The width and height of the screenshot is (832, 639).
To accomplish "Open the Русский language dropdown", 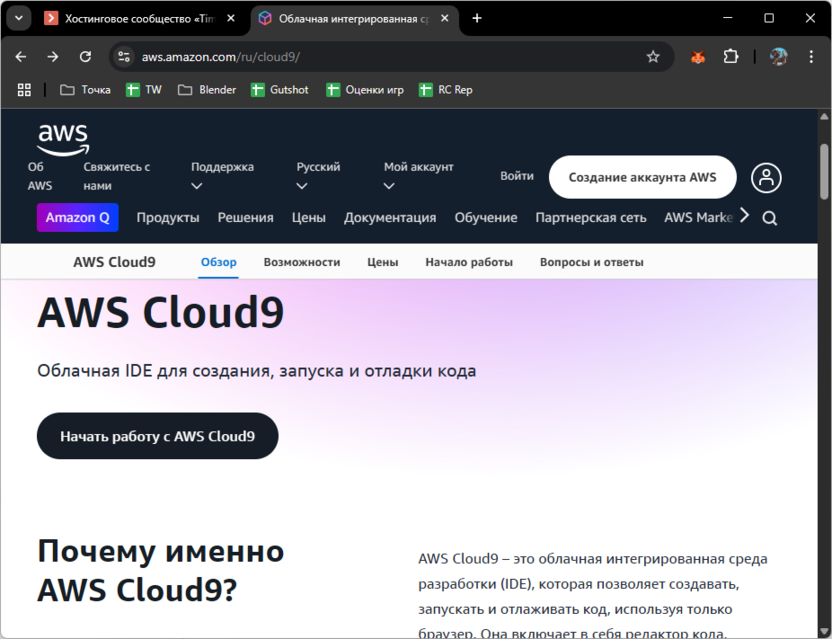I will [x=318, y=176].
